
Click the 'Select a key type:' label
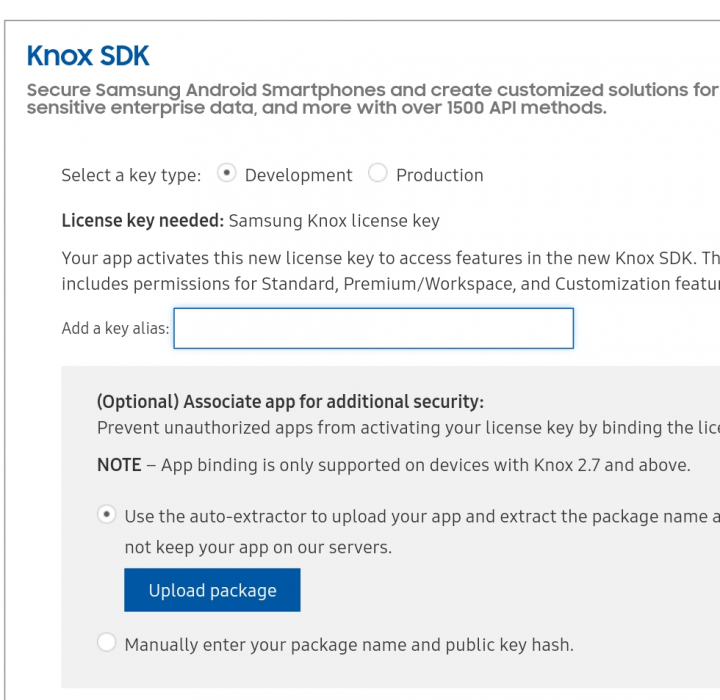tap(131, 175)
